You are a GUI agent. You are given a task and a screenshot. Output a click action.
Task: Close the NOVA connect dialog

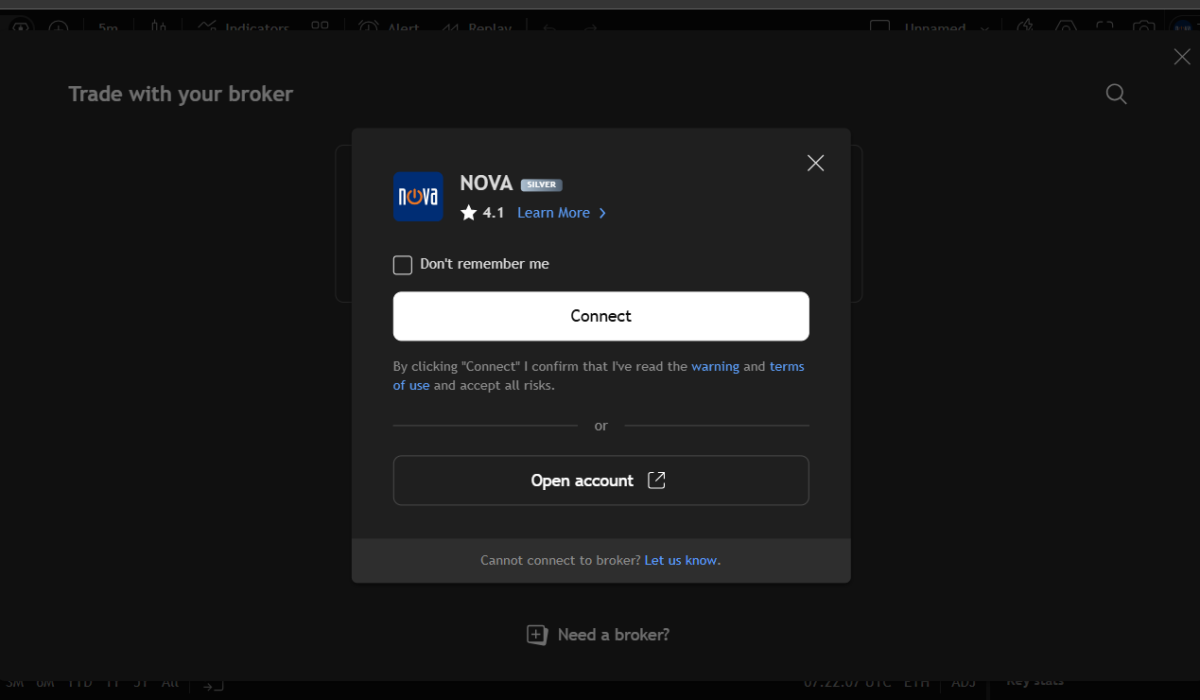click(816, 163)
